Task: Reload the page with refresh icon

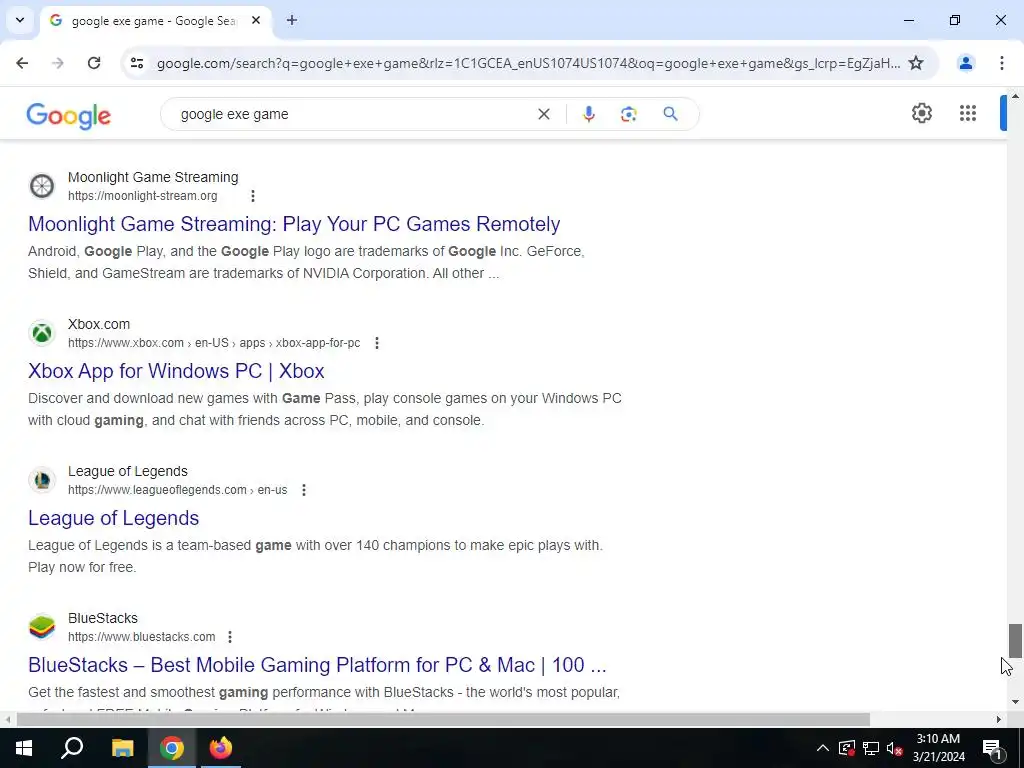Action: point(94,63)
